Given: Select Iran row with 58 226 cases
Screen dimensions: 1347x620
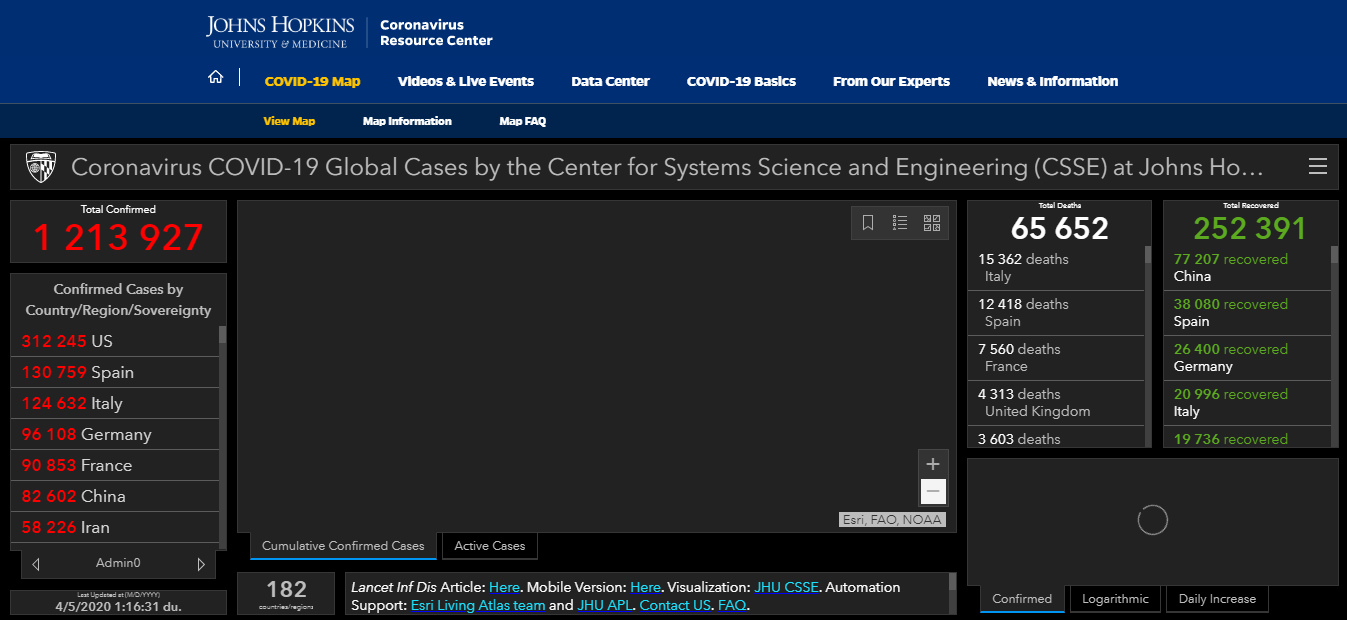Looking at the screenshot, I should click(115, 527).
